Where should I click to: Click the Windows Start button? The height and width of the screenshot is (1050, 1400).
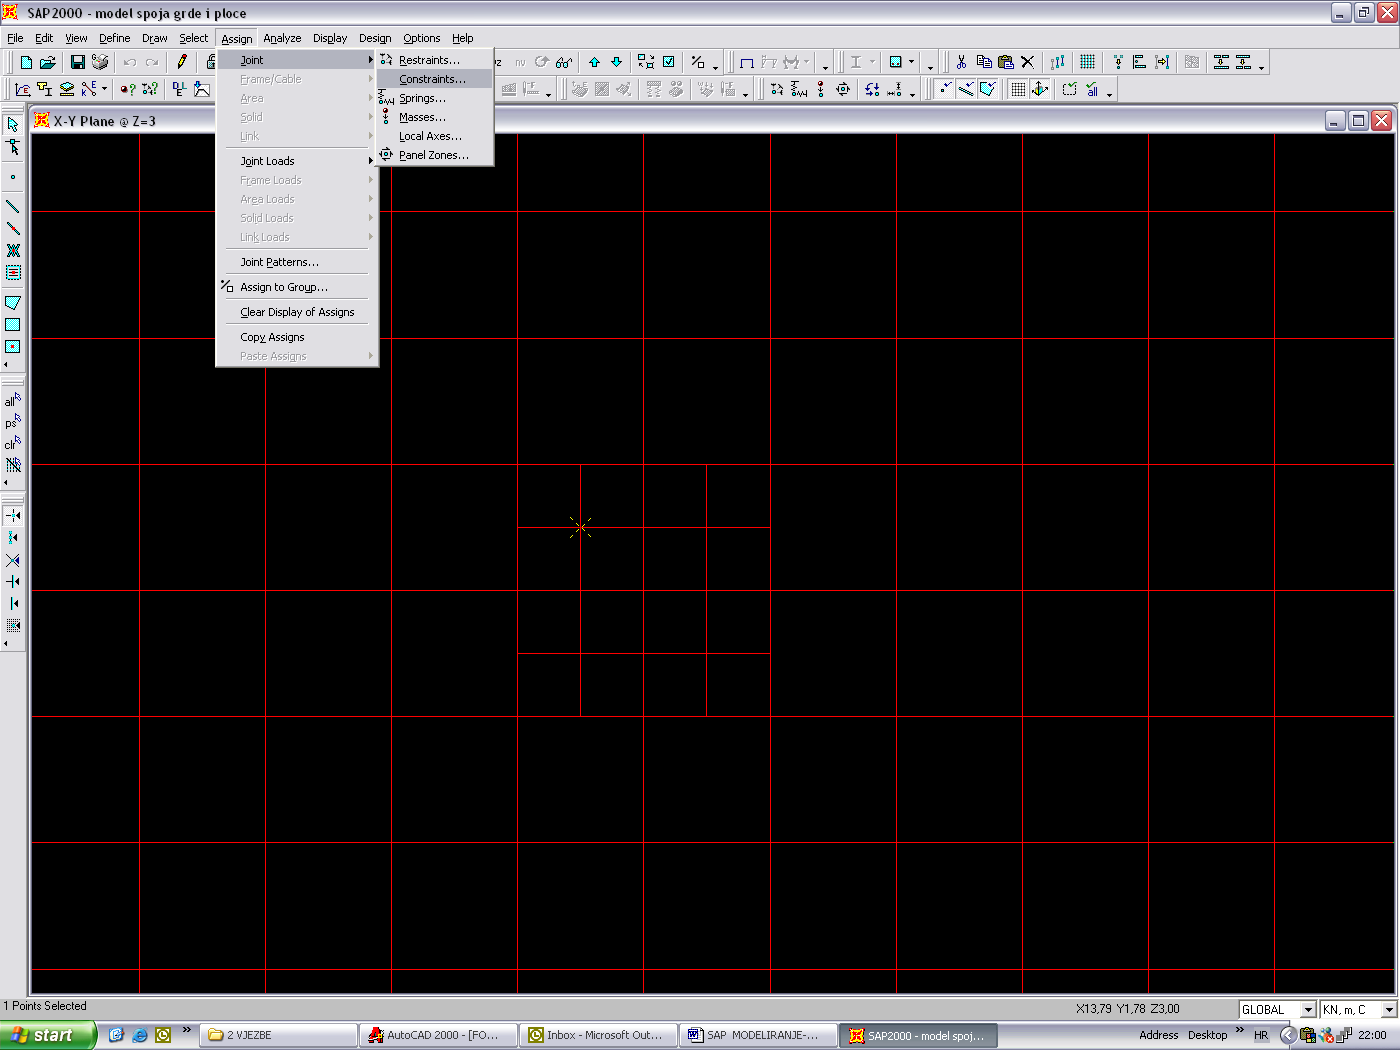(x=48, y=1035)
